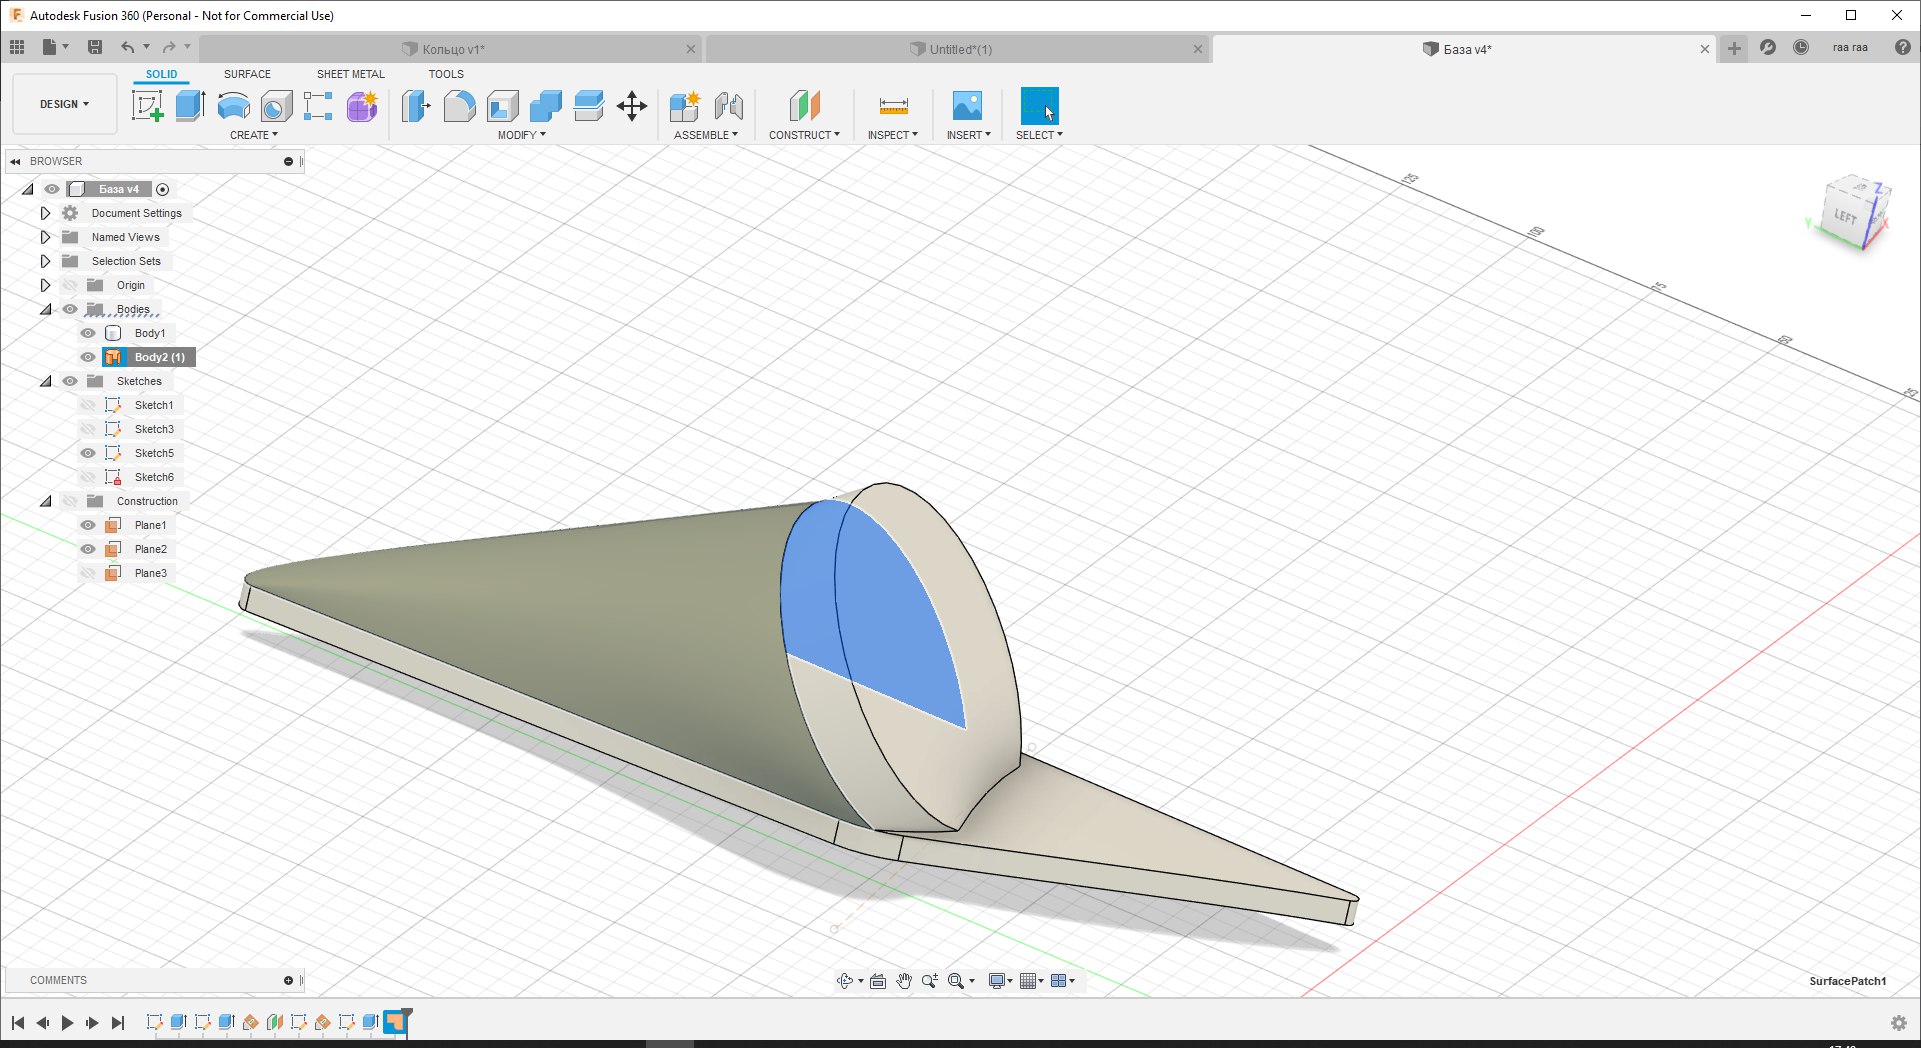Expand the Named Views node
The width and height of the screenshot is (1921, 1048).
(x=45, y=237)
